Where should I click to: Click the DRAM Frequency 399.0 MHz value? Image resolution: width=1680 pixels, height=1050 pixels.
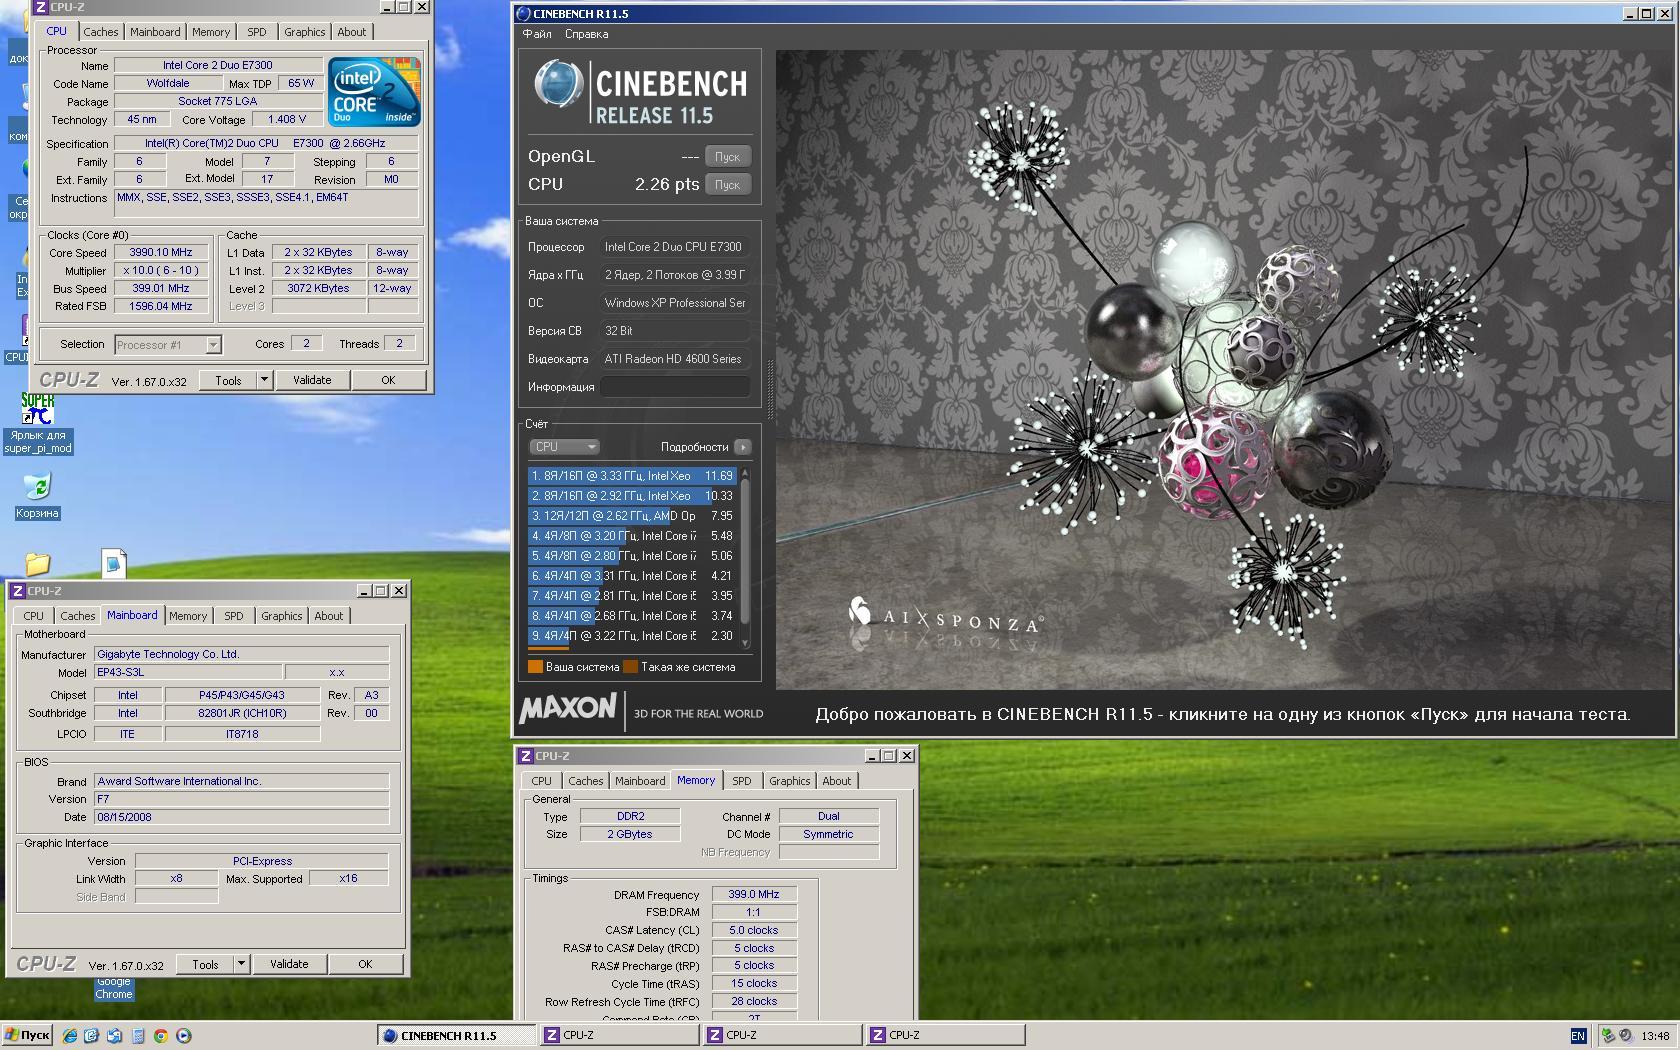(x=754, y=895)
